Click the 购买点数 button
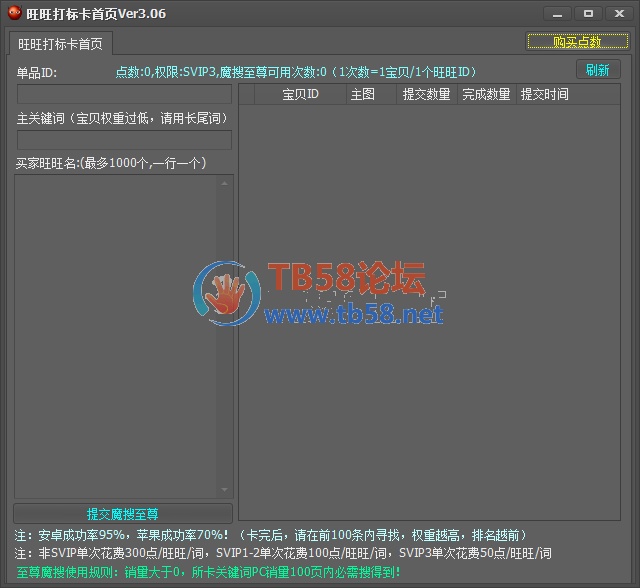This screenshot has height=588, width=640. [x=578, y=41]
